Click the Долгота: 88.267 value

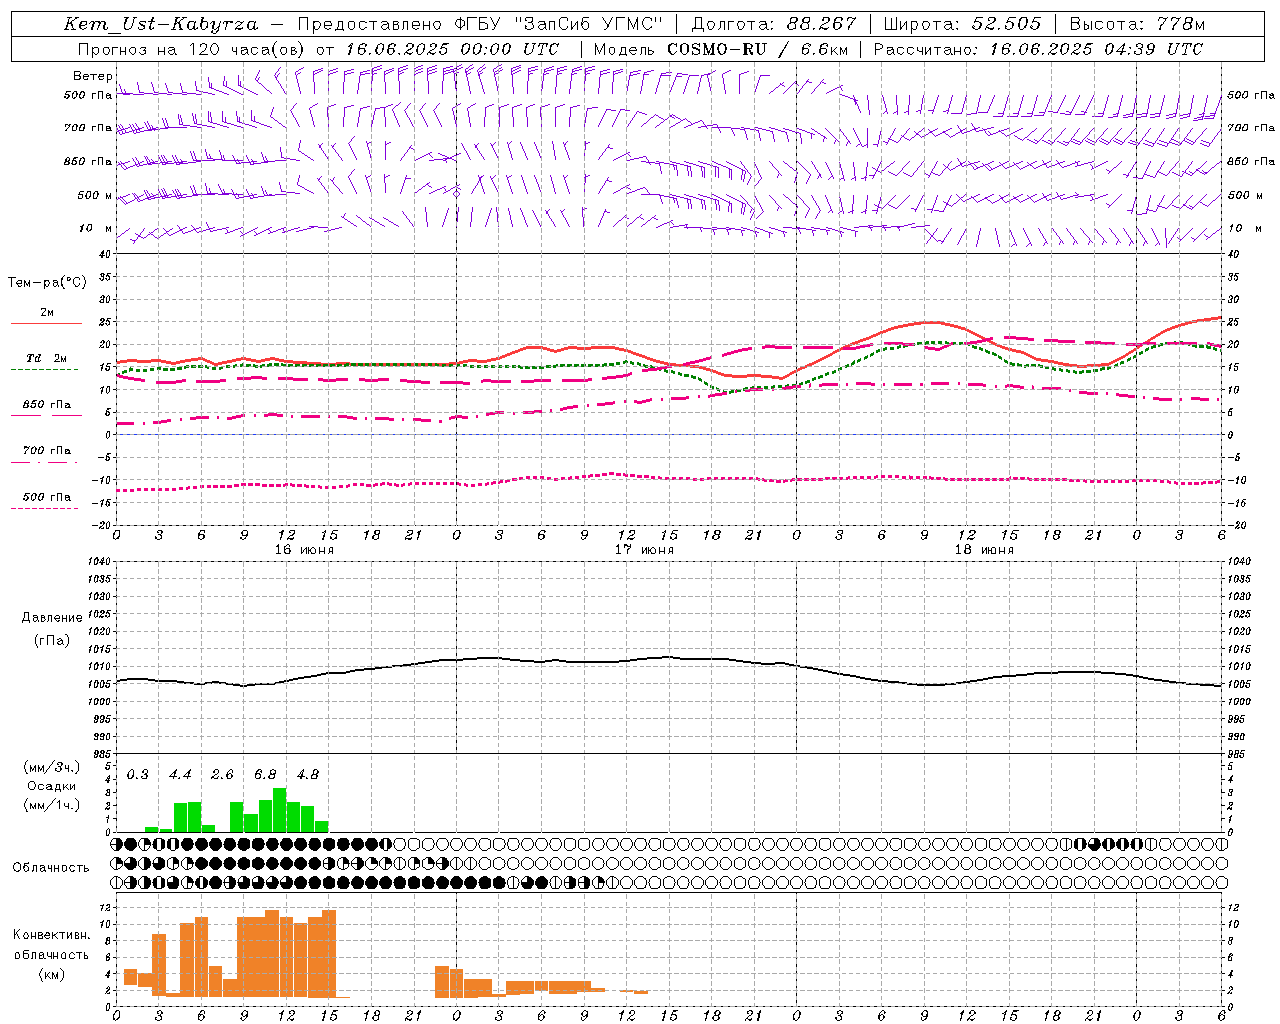tap(773, 24)
